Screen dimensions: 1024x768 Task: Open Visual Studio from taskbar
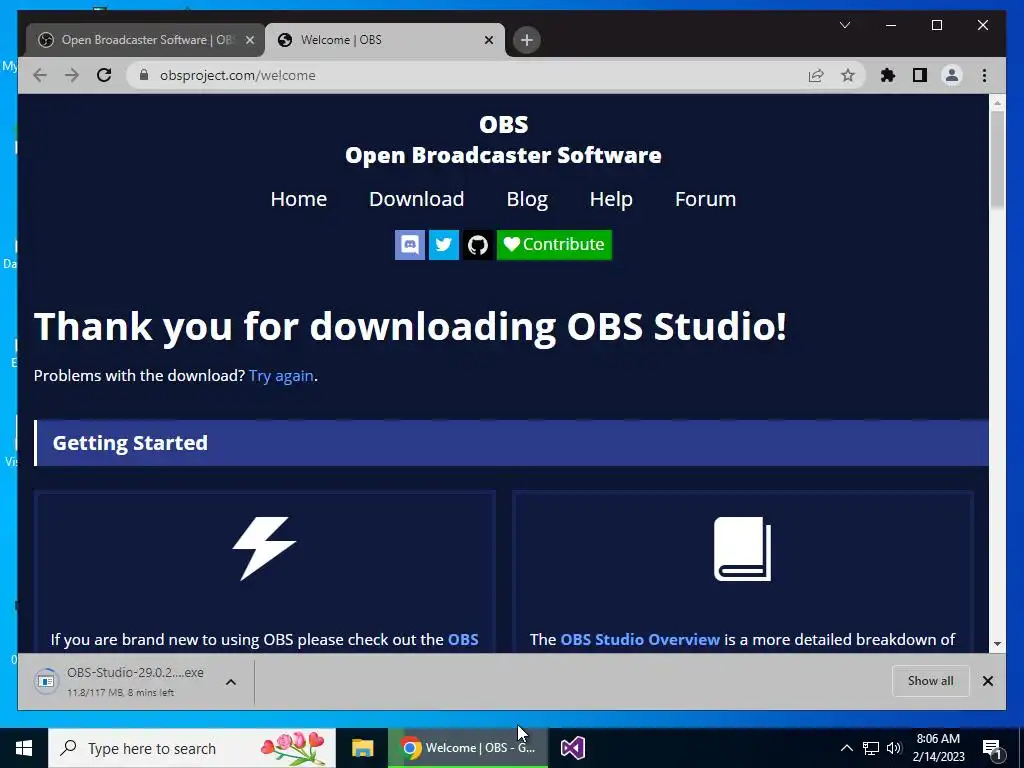coord(573,748)
